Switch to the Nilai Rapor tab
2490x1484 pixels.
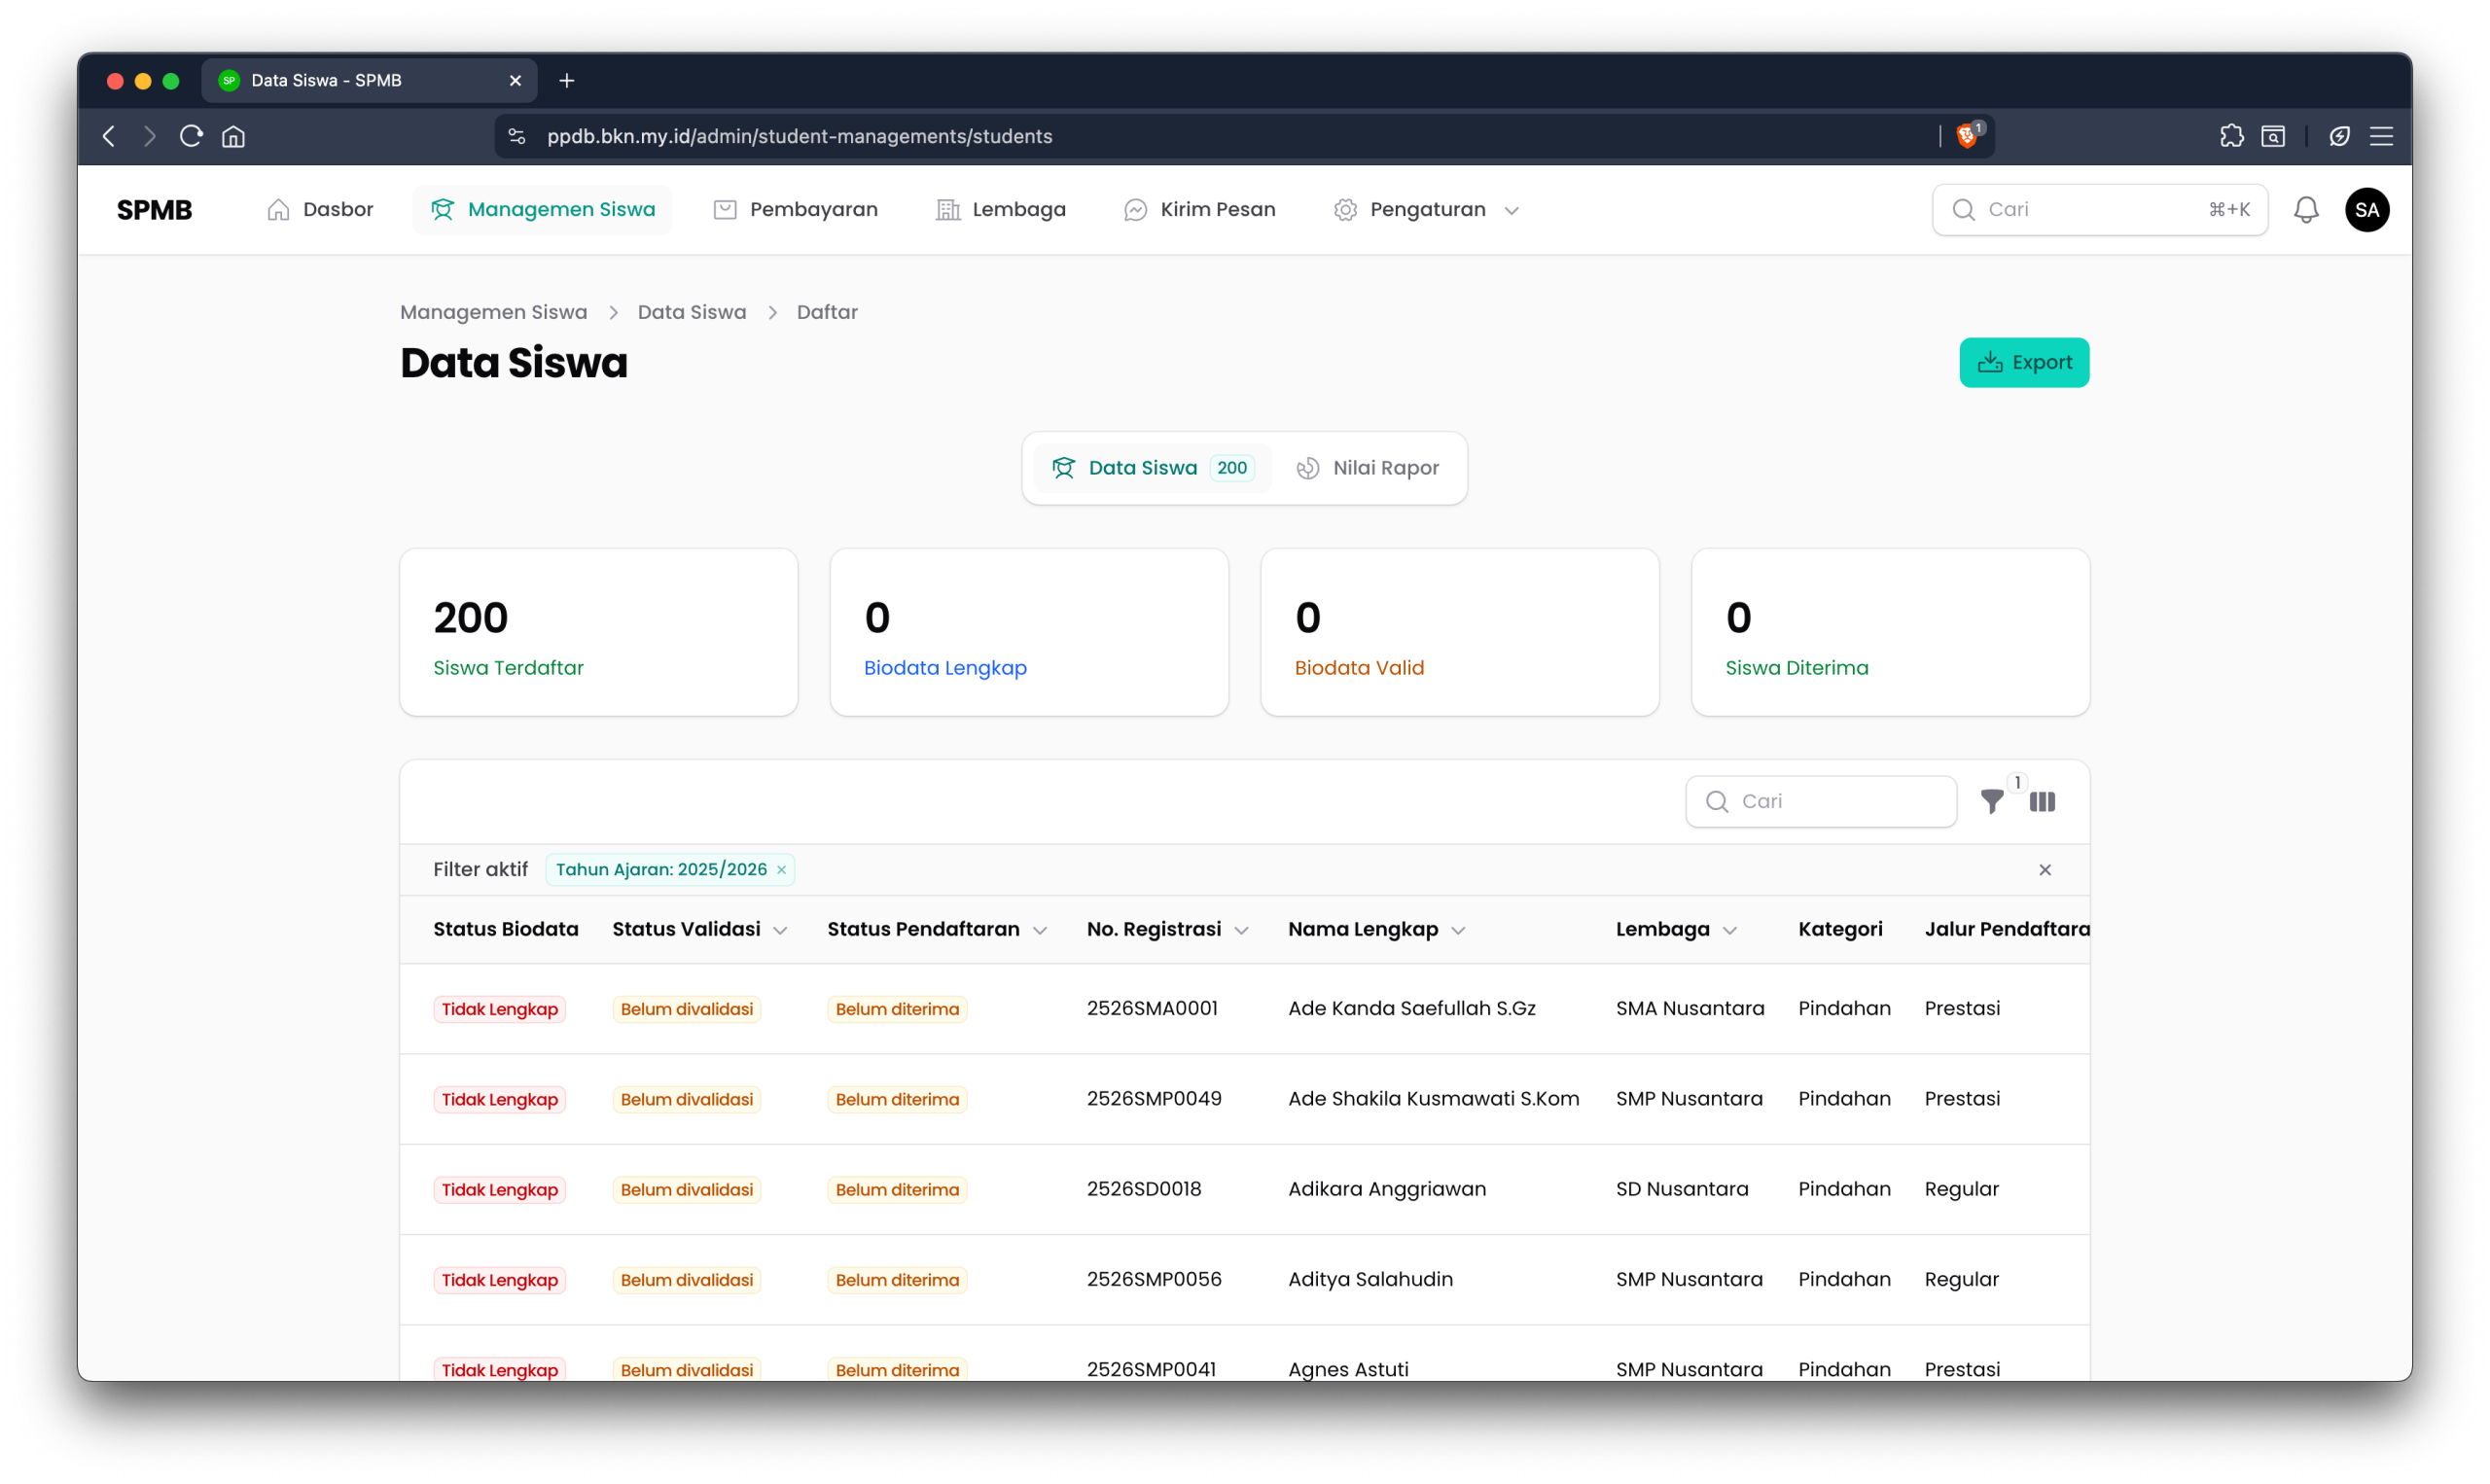coord(1367,468)
